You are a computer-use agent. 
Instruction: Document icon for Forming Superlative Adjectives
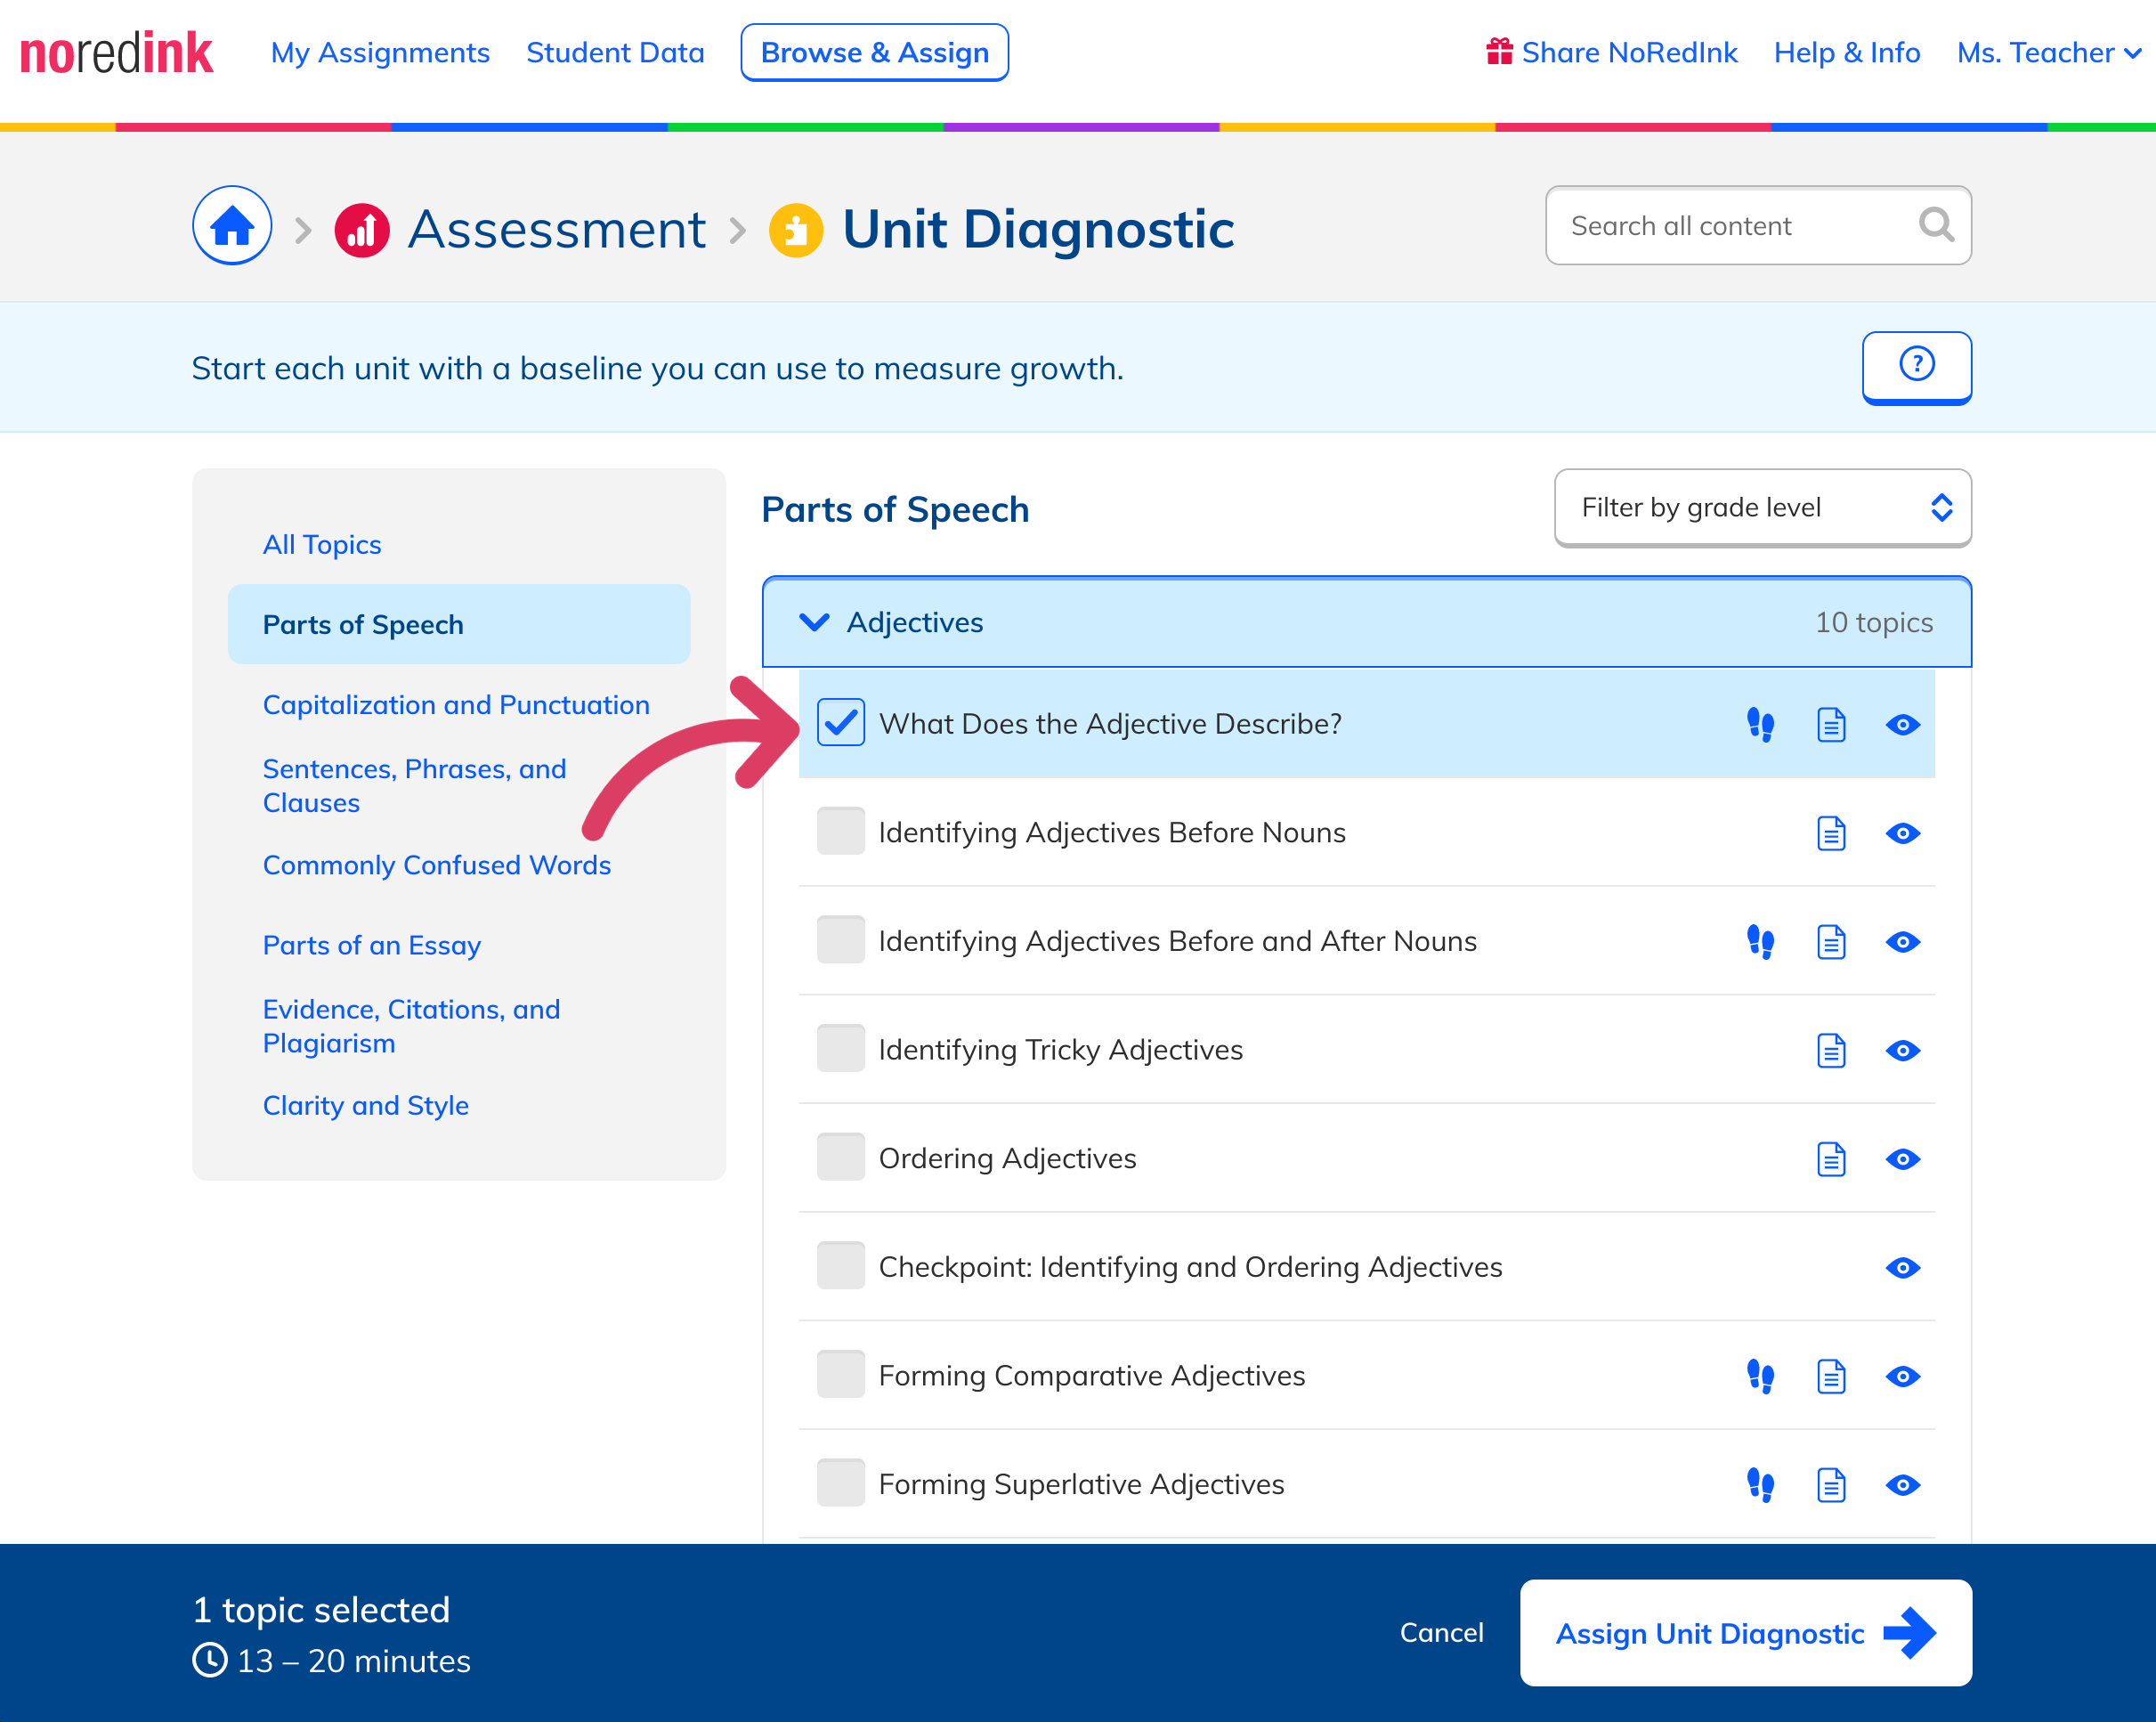point(1831,1485)
